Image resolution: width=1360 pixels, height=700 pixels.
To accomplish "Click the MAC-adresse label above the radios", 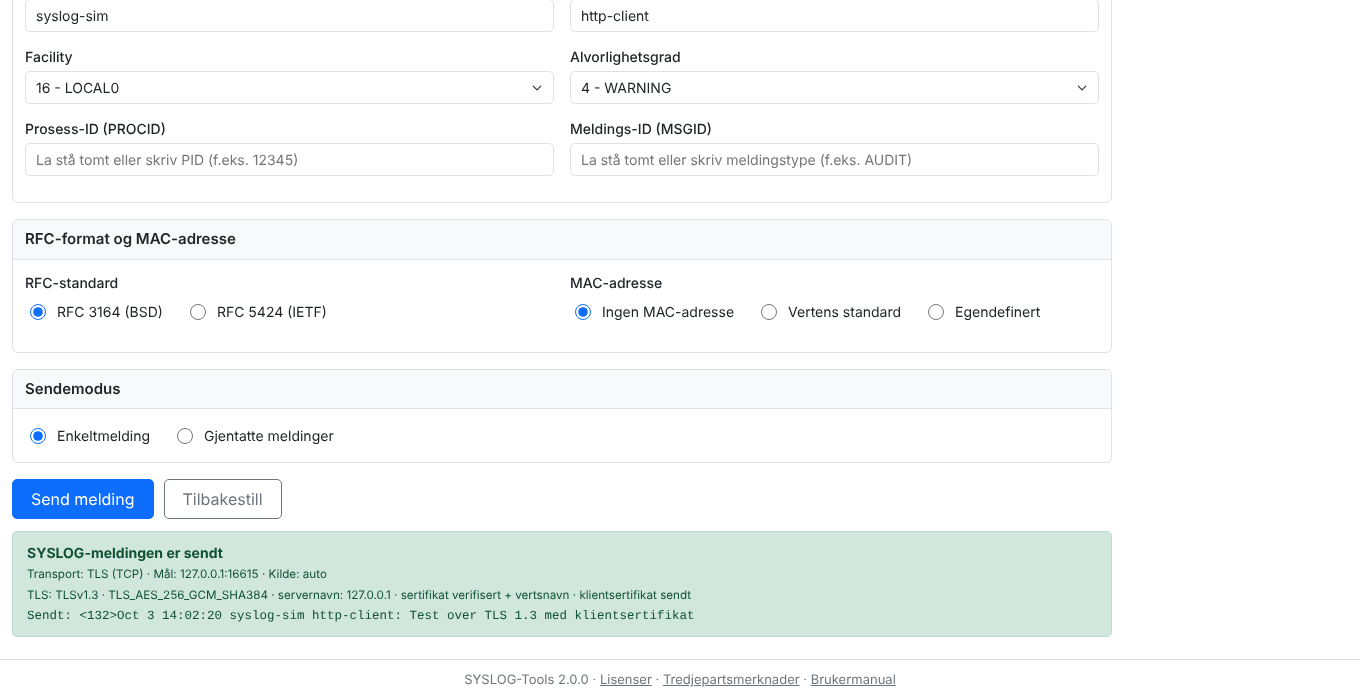I will click(616, 283).
